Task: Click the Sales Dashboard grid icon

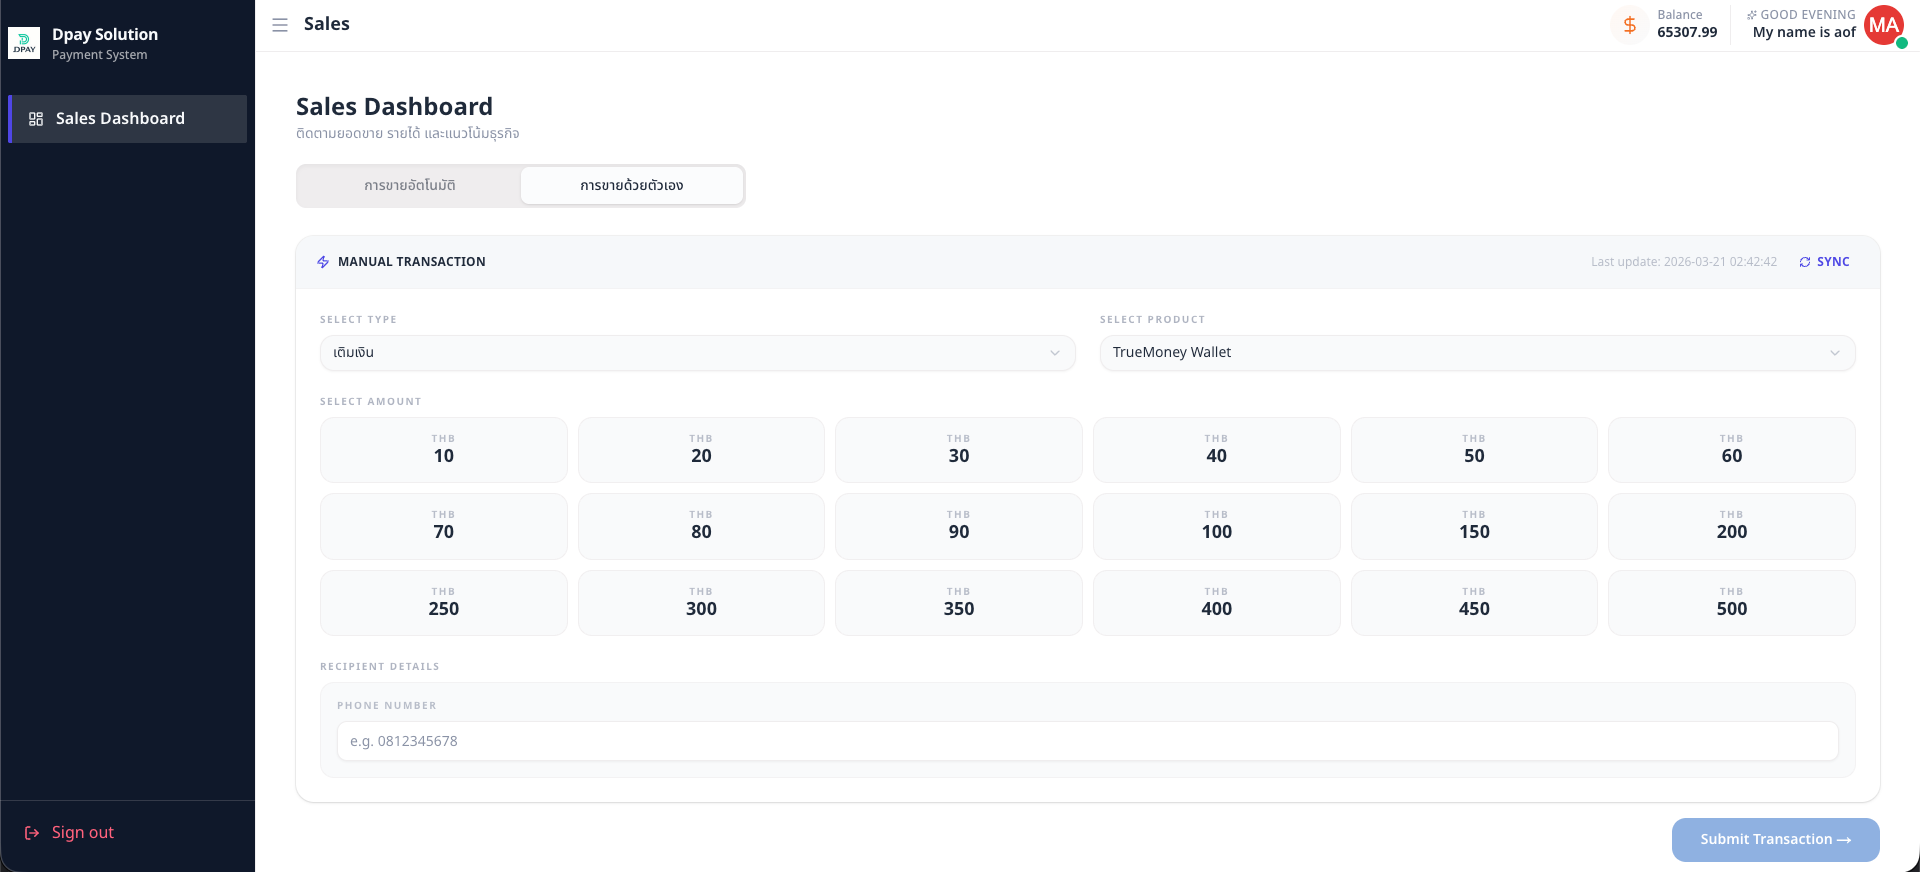Action: point(36,119)
